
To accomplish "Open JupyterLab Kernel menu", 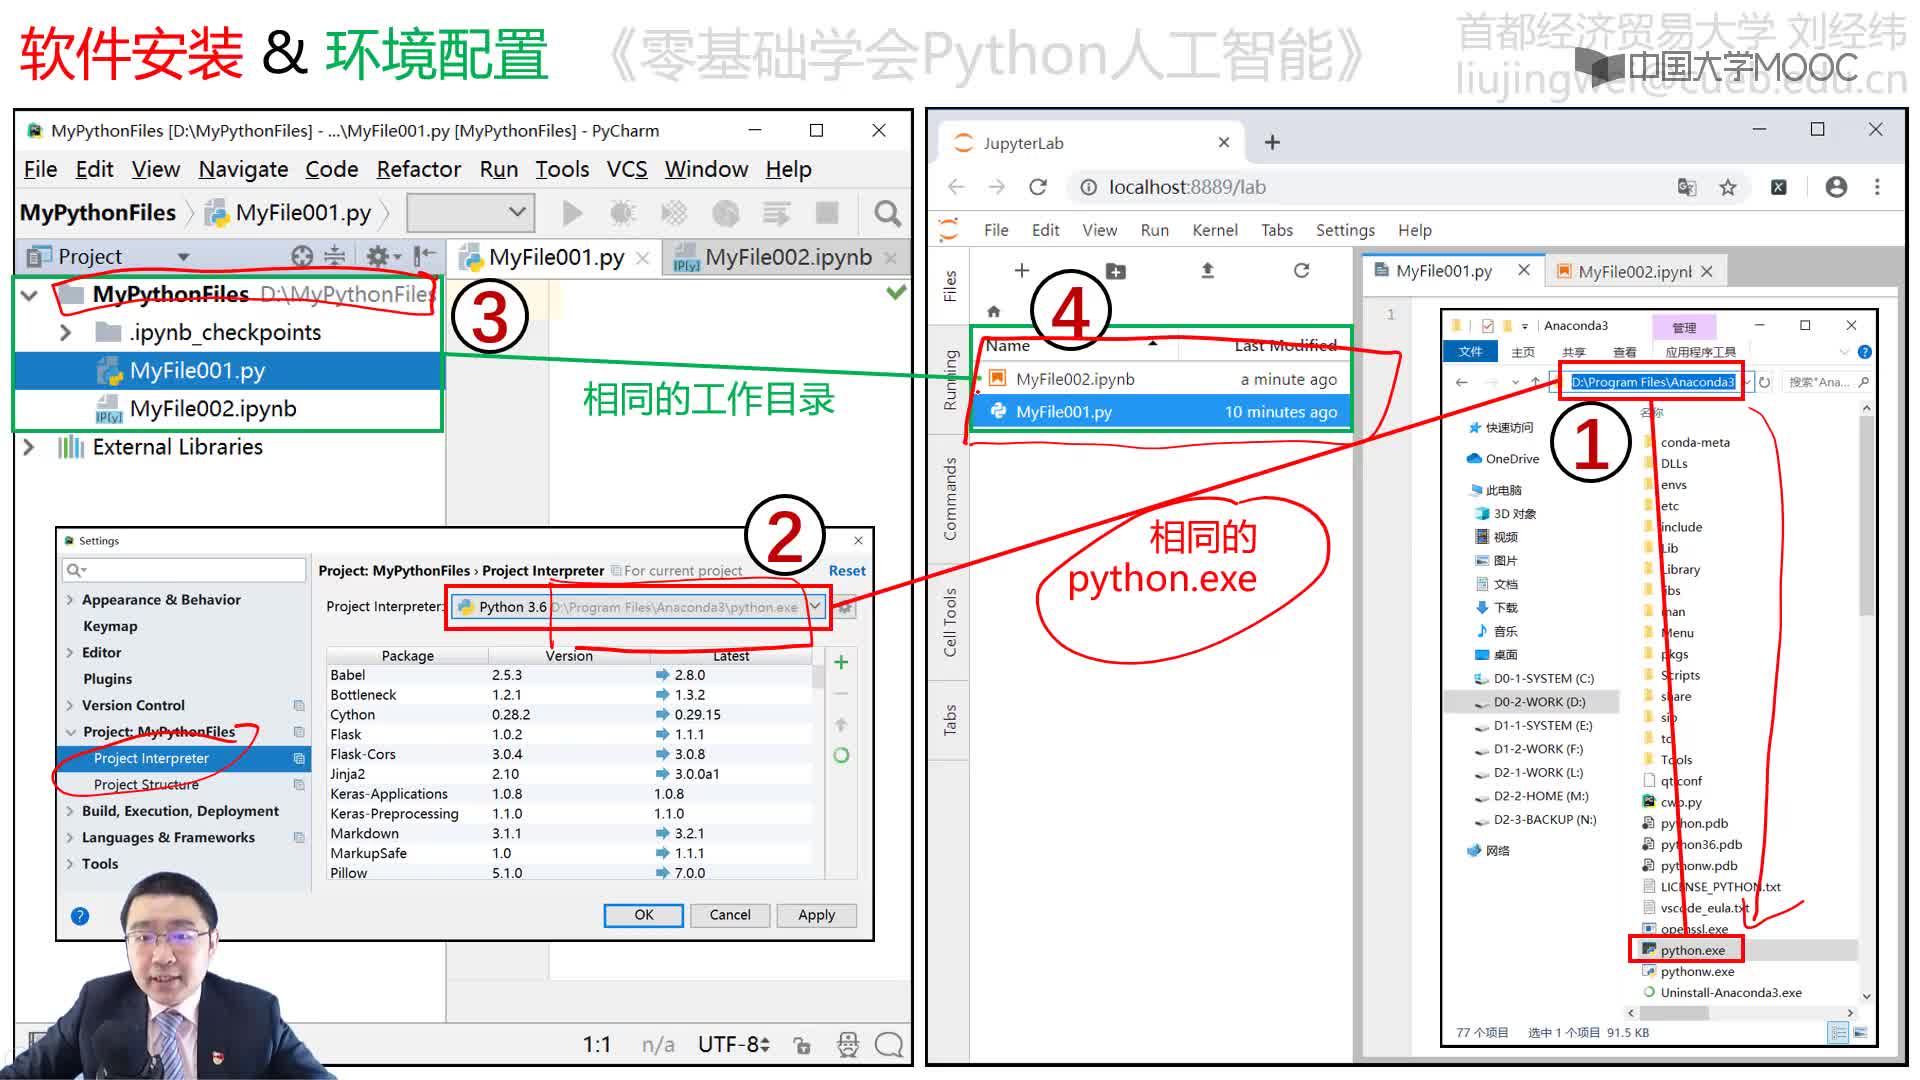I will pos(1215,230).
